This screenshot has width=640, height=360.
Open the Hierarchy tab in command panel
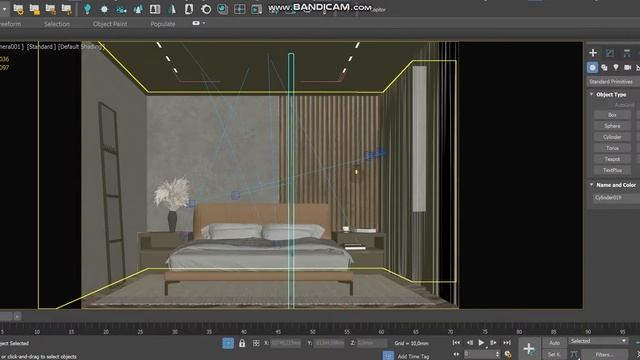(x=627, y=53)
